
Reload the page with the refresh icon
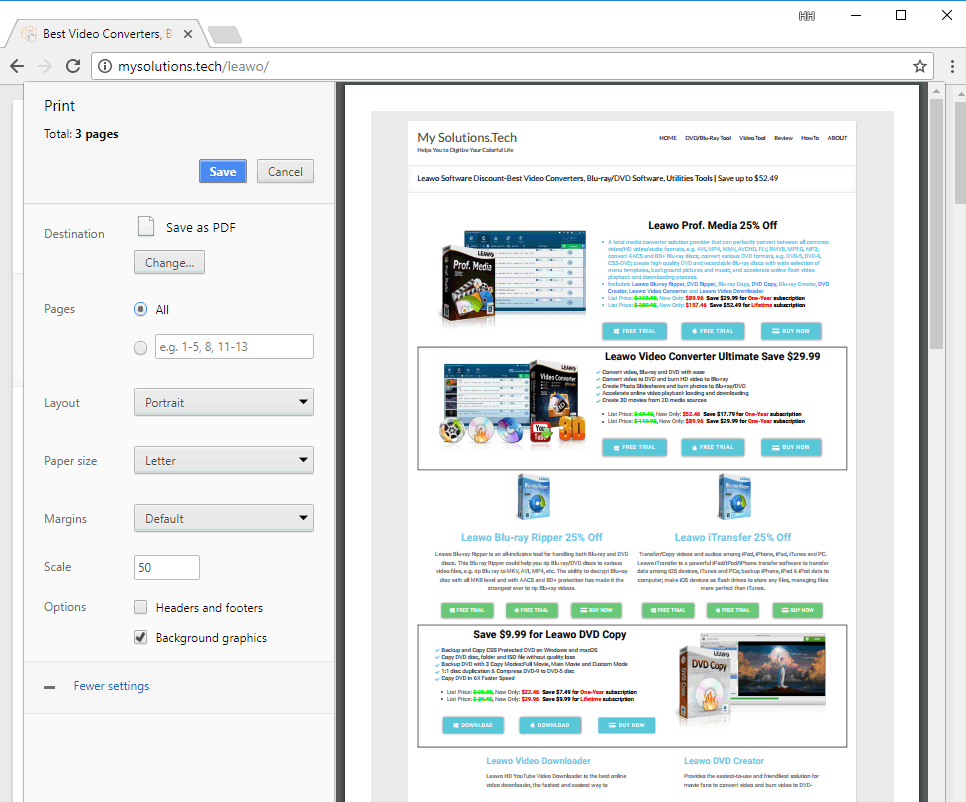click(71, 66)
